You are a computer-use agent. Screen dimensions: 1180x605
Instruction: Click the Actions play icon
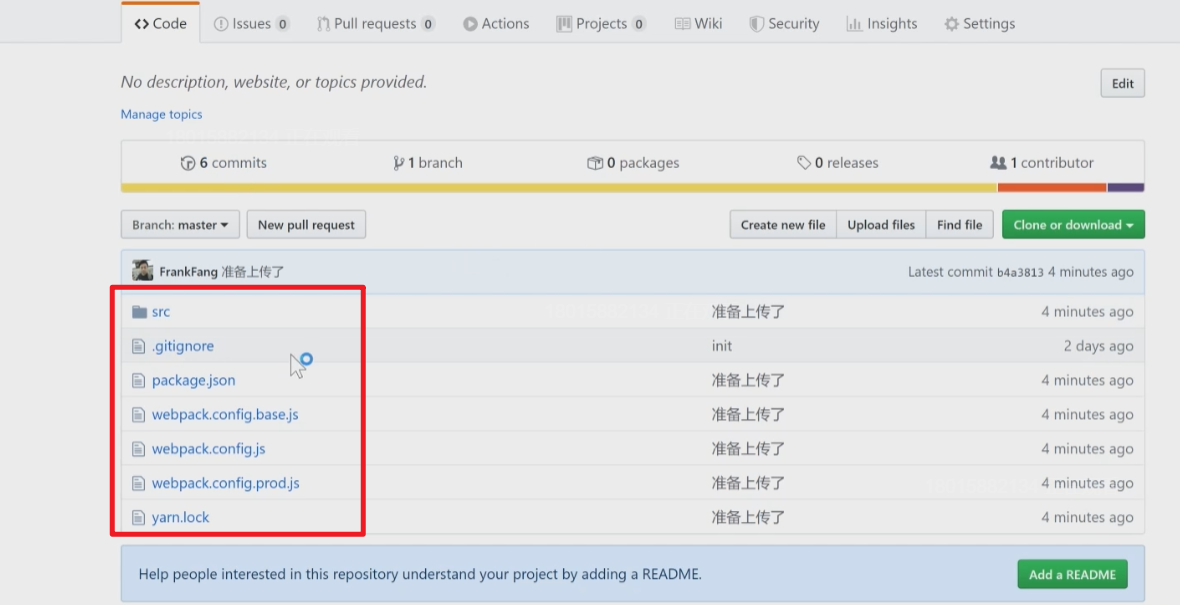470,24
